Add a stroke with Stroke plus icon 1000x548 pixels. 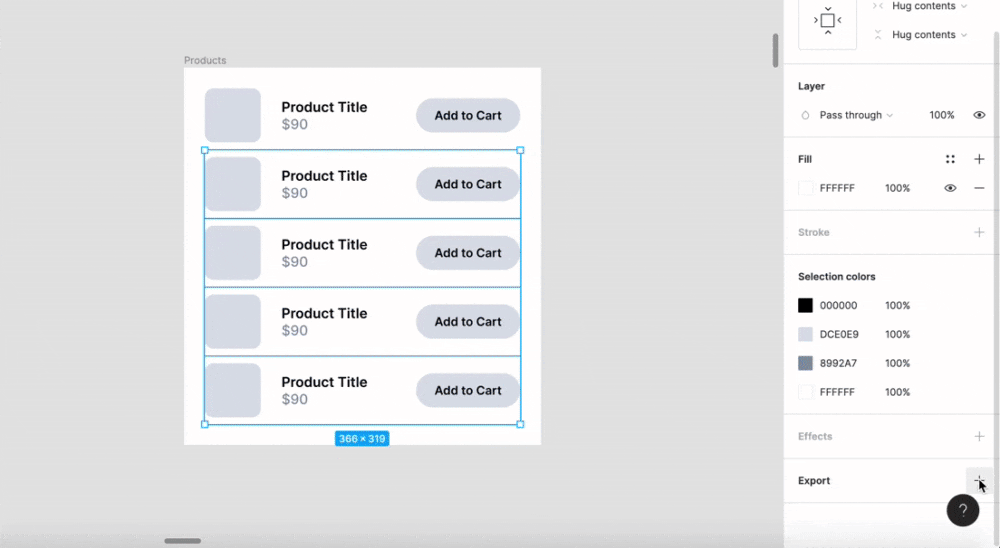(979, 232)
